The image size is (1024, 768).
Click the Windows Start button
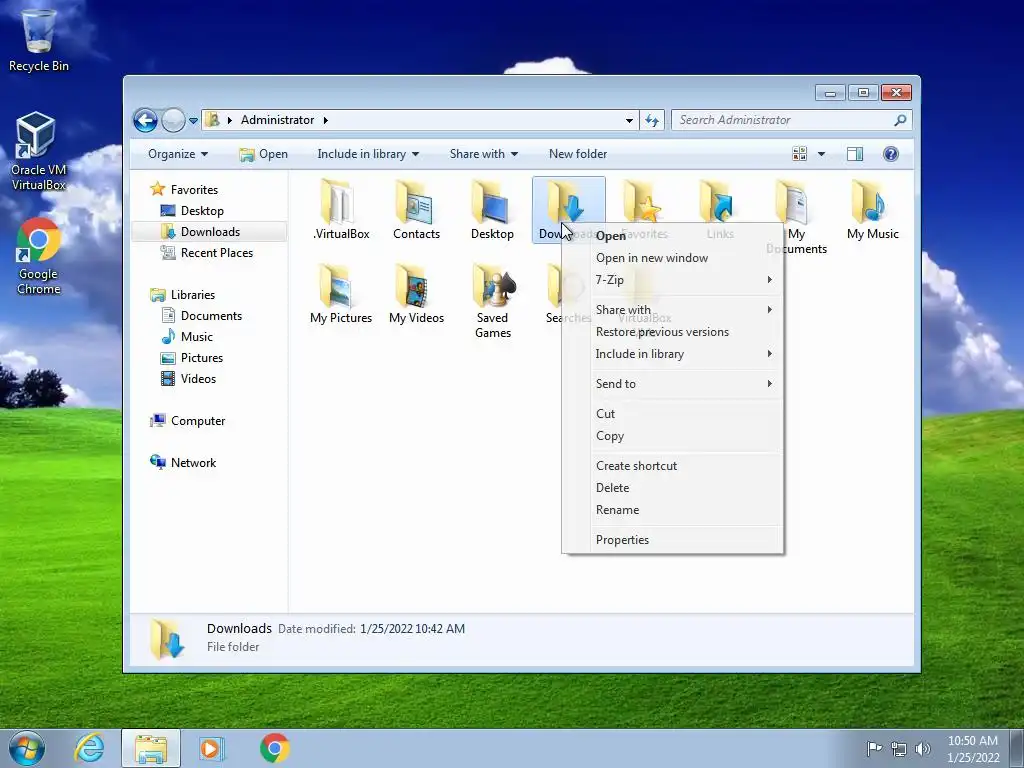coord(27,748)
